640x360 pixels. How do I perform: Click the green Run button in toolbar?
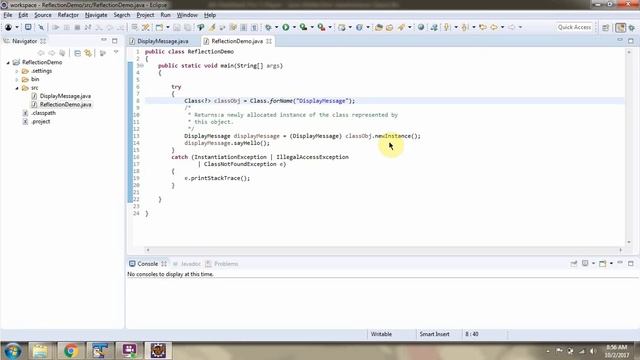(286, 27)
